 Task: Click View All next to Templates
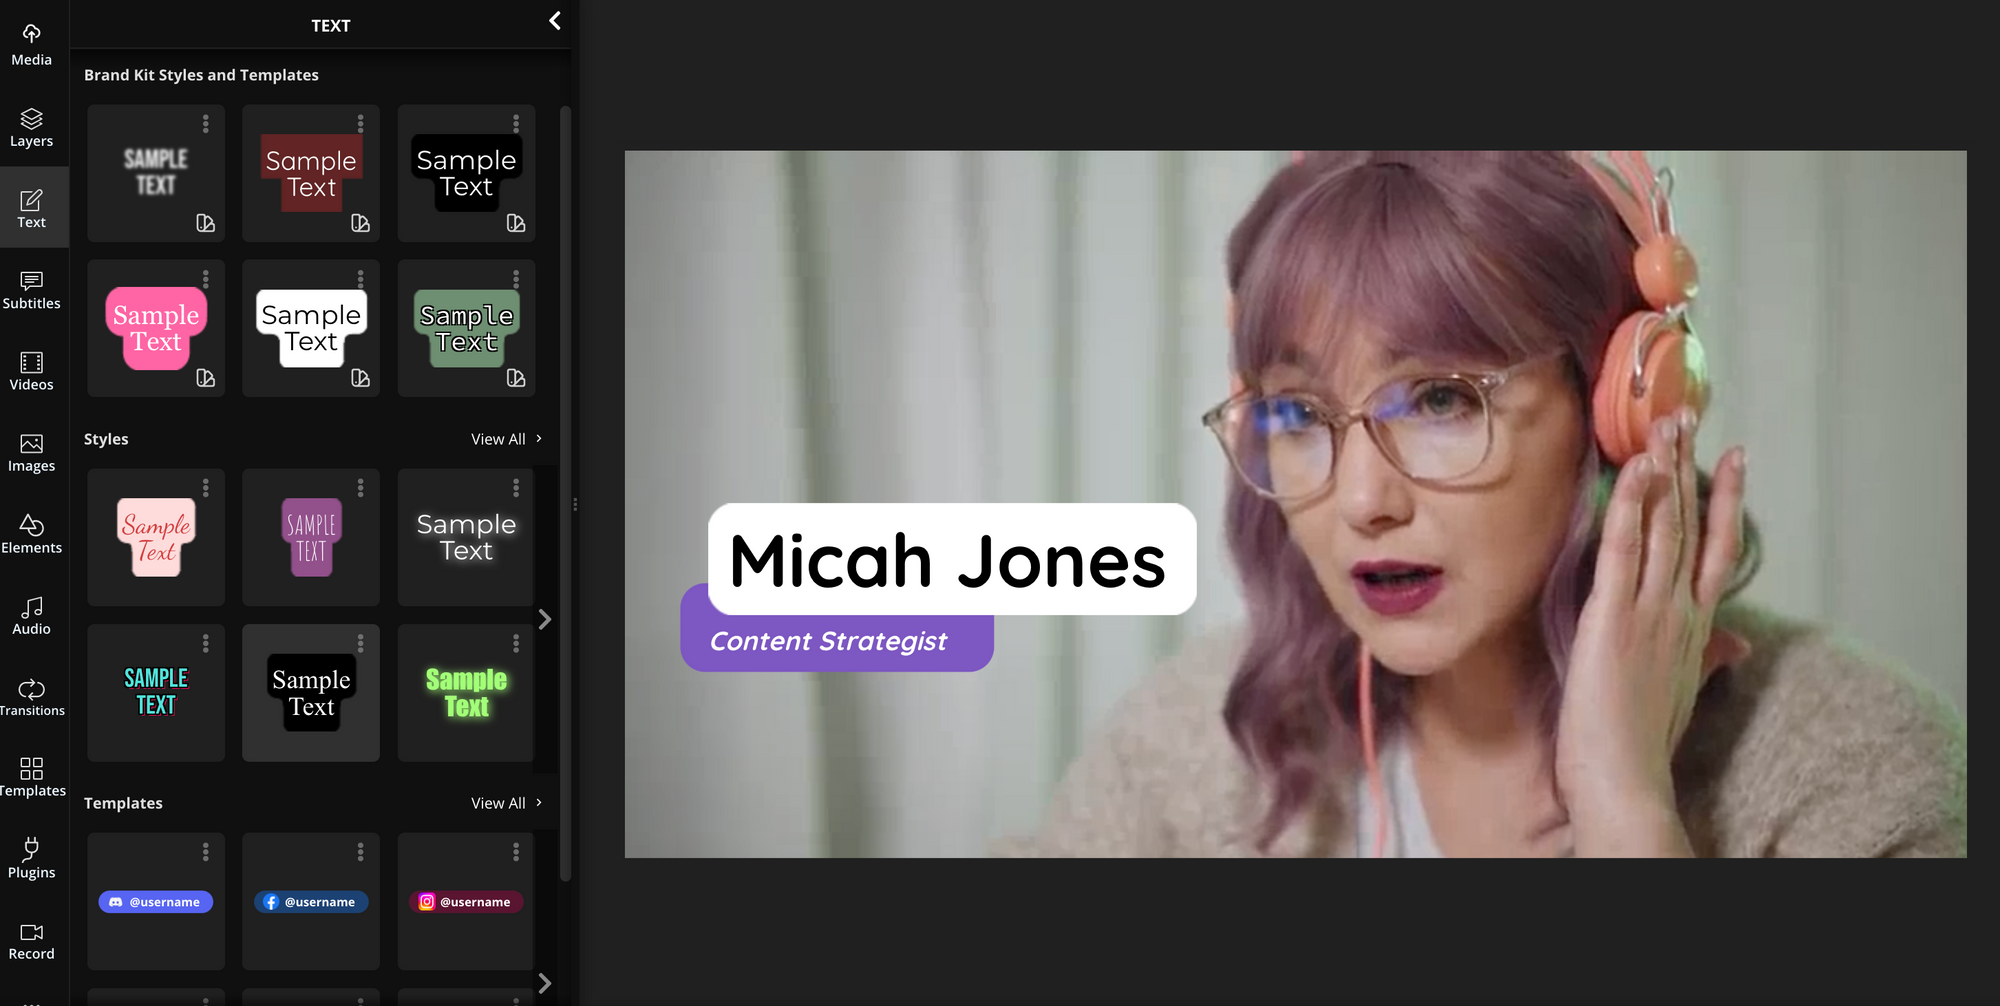click(x=505, y=803)
